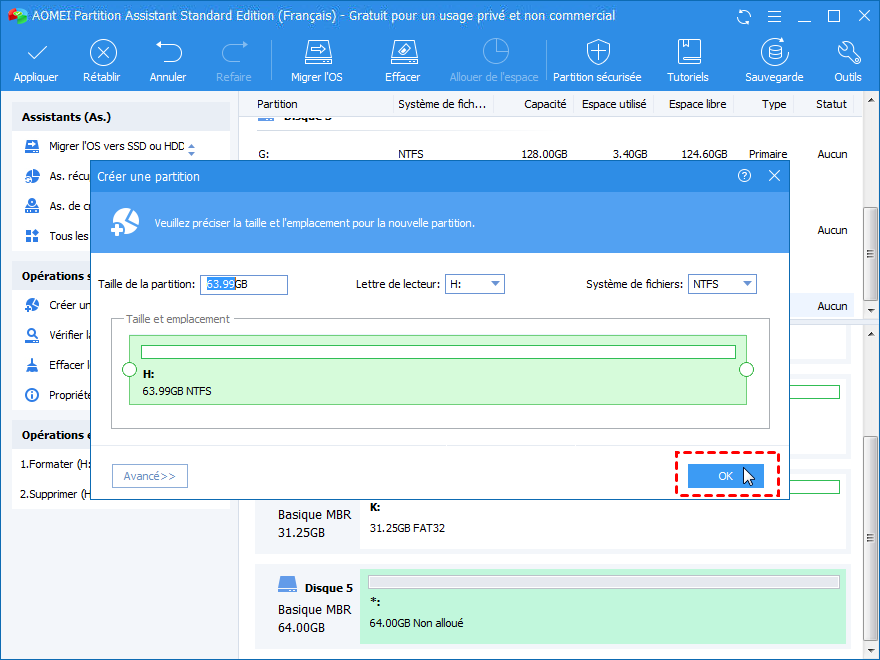Click 124.60GB free space cell
The image size is (880, 660).
704,154
